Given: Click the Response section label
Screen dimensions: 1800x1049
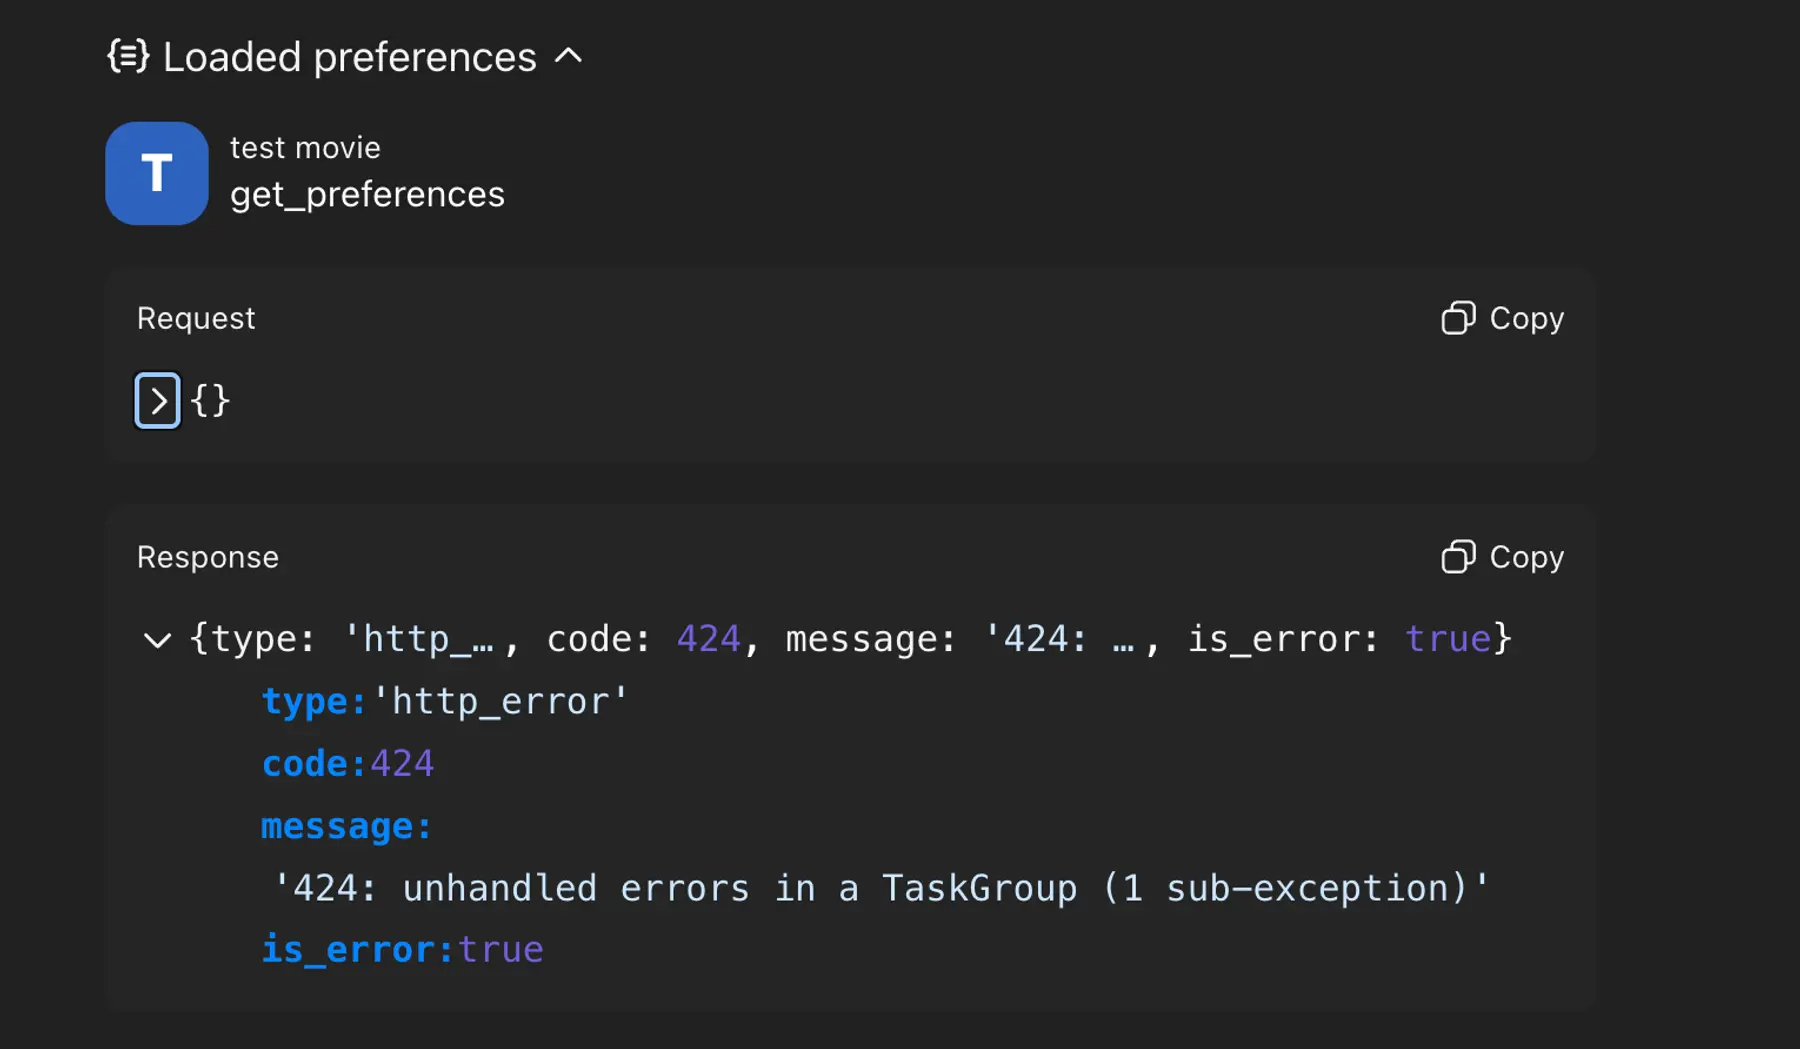Looking at the screenshot, I should coord(208,557).
